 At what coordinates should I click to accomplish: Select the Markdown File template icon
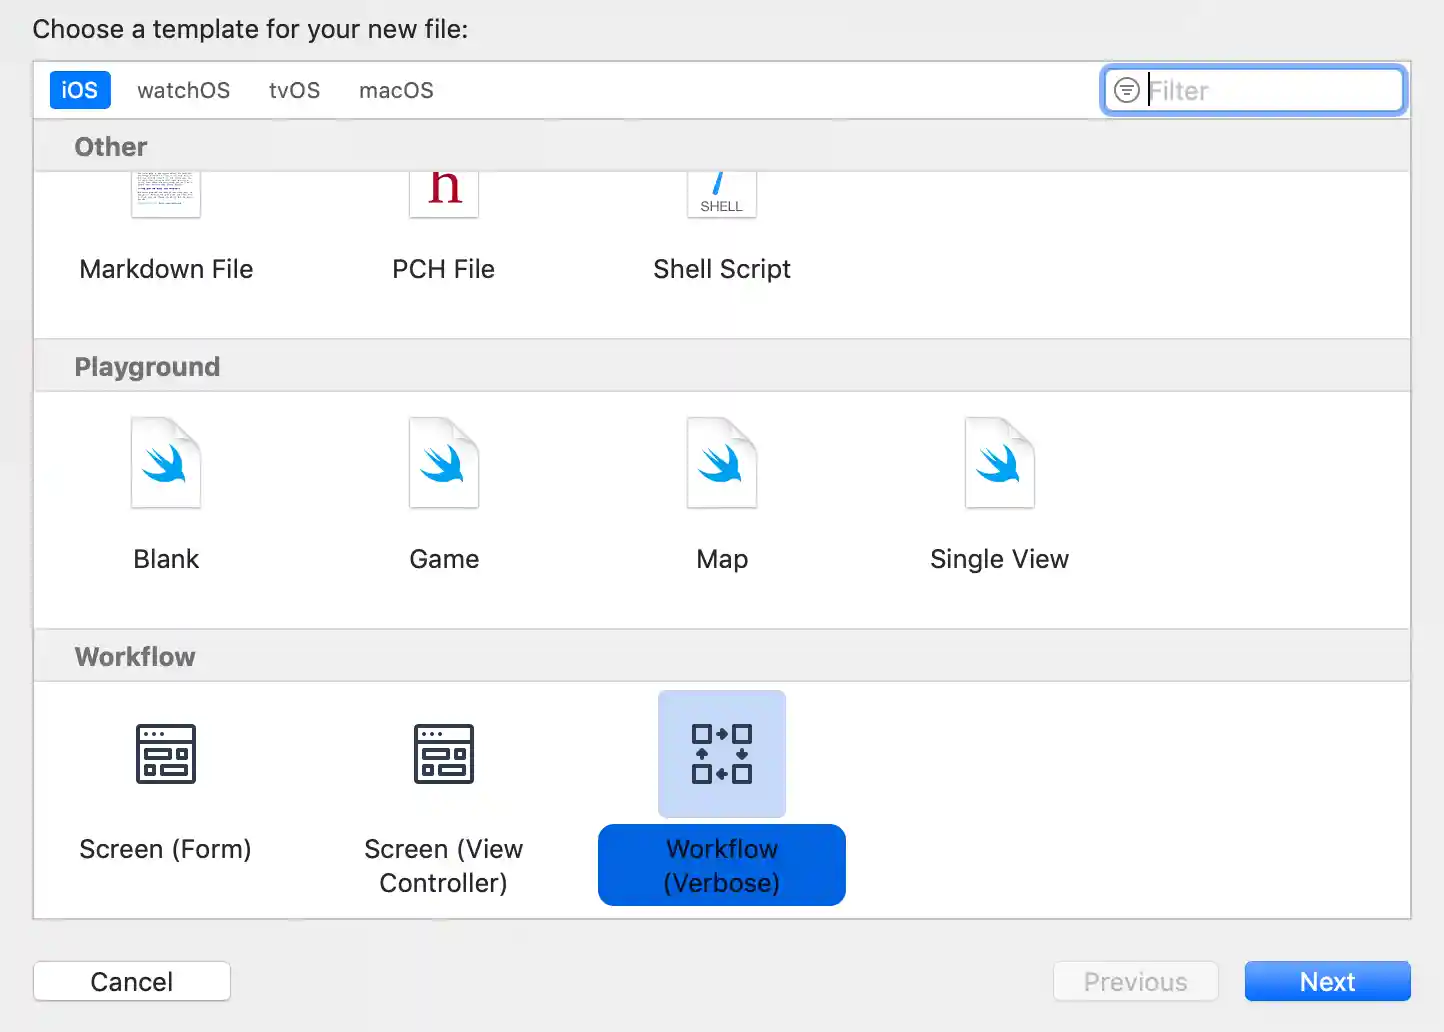(x=166, y=195)
